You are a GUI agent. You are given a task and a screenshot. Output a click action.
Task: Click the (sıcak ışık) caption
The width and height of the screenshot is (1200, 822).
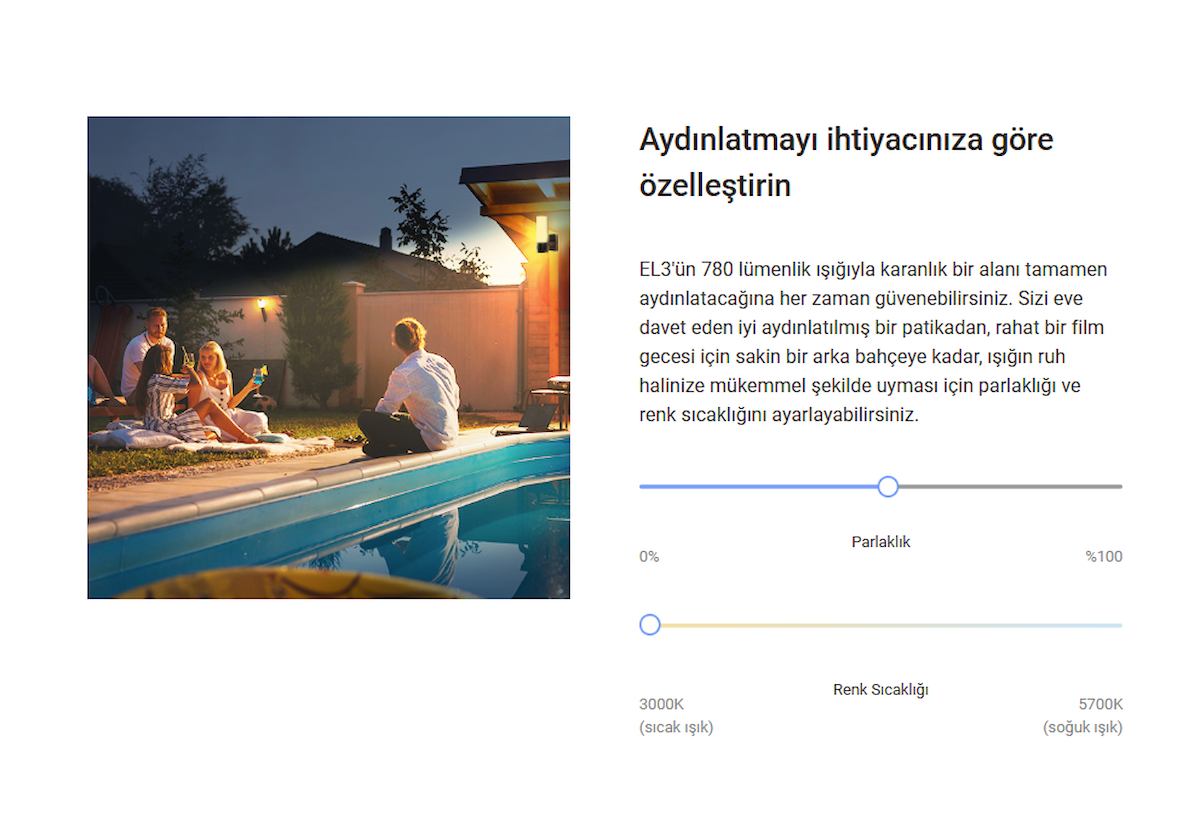point(676,728)
